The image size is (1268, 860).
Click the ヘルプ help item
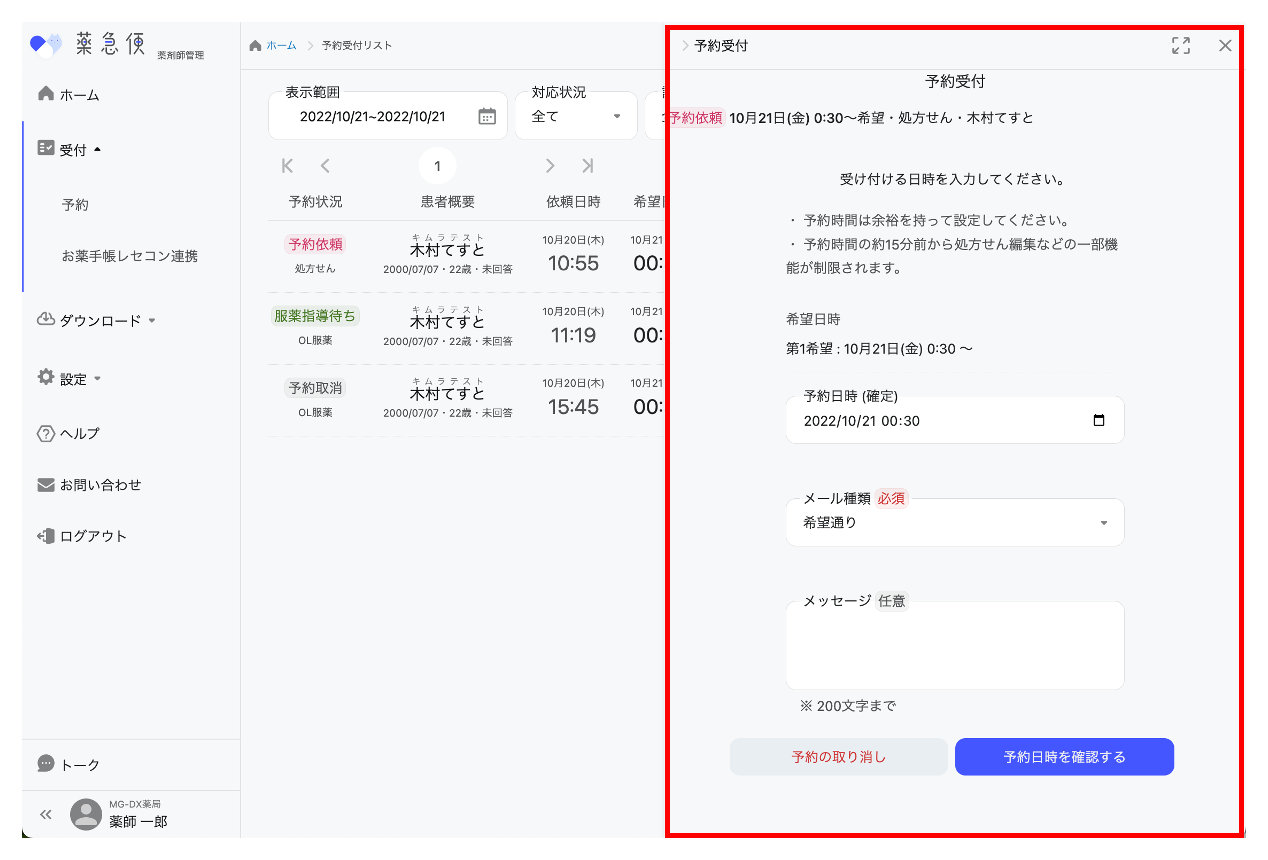tap(79, 433)
